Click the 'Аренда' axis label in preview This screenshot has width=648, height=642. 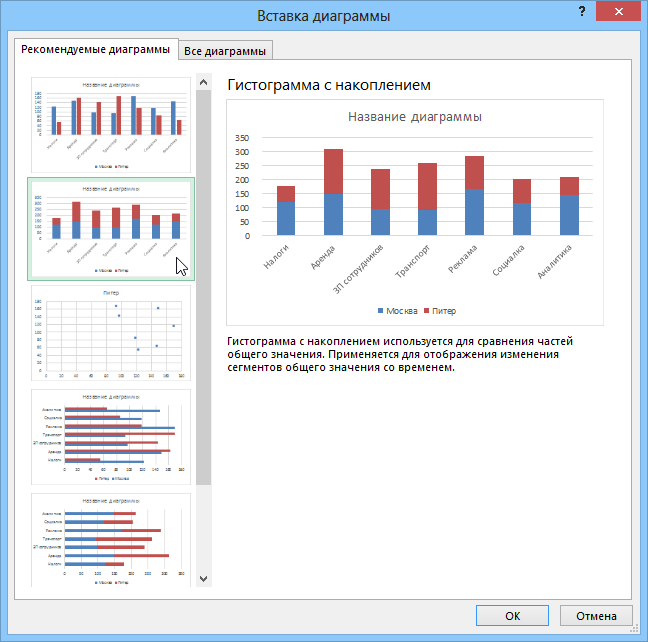(323, 257)
